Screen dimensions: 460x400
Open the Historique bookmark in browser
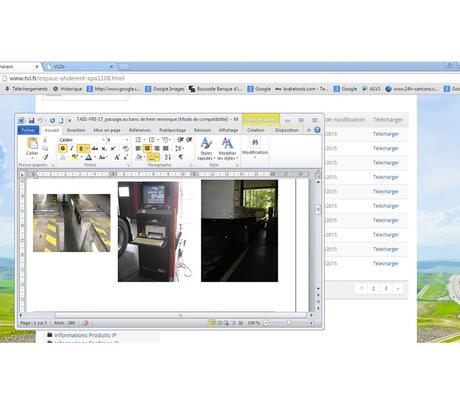68,89
